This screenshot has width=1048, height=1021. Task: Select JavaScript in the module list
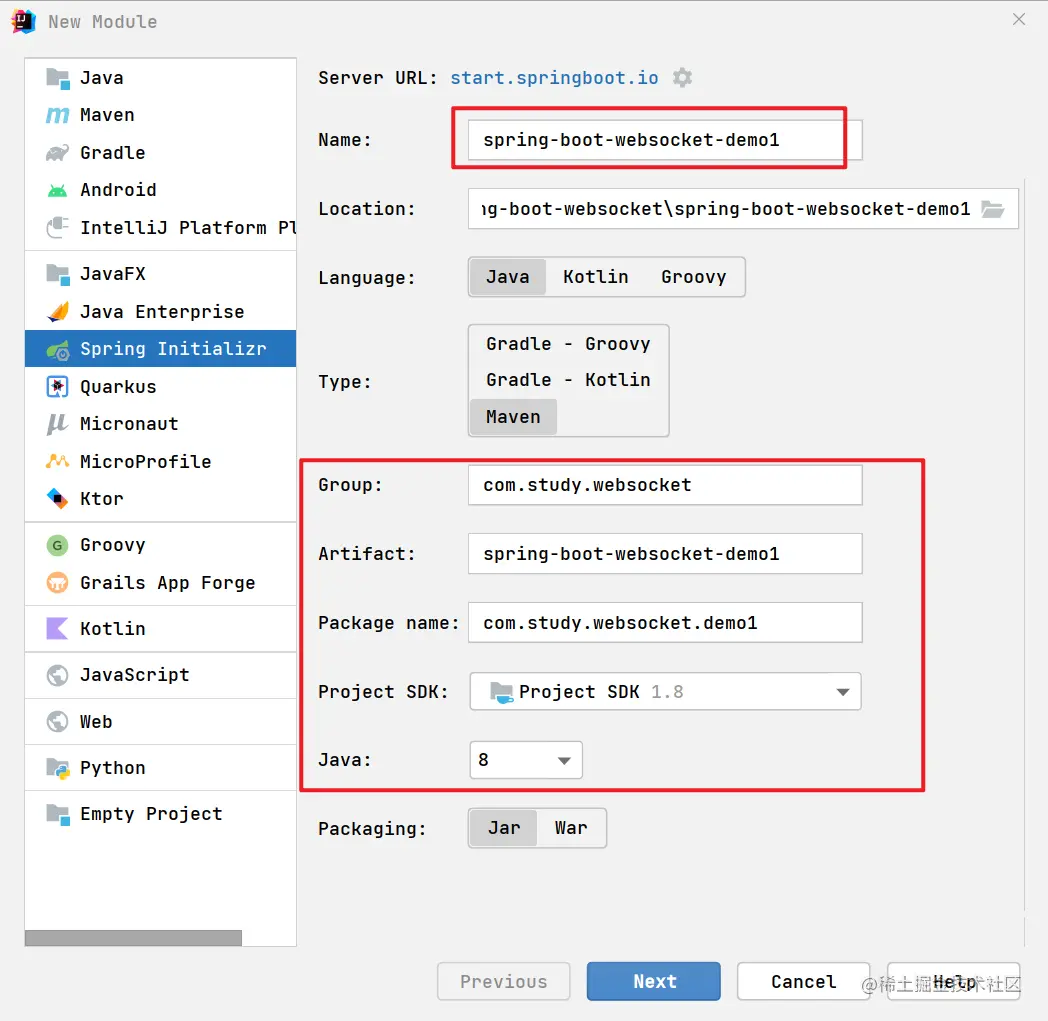[160, 676]
